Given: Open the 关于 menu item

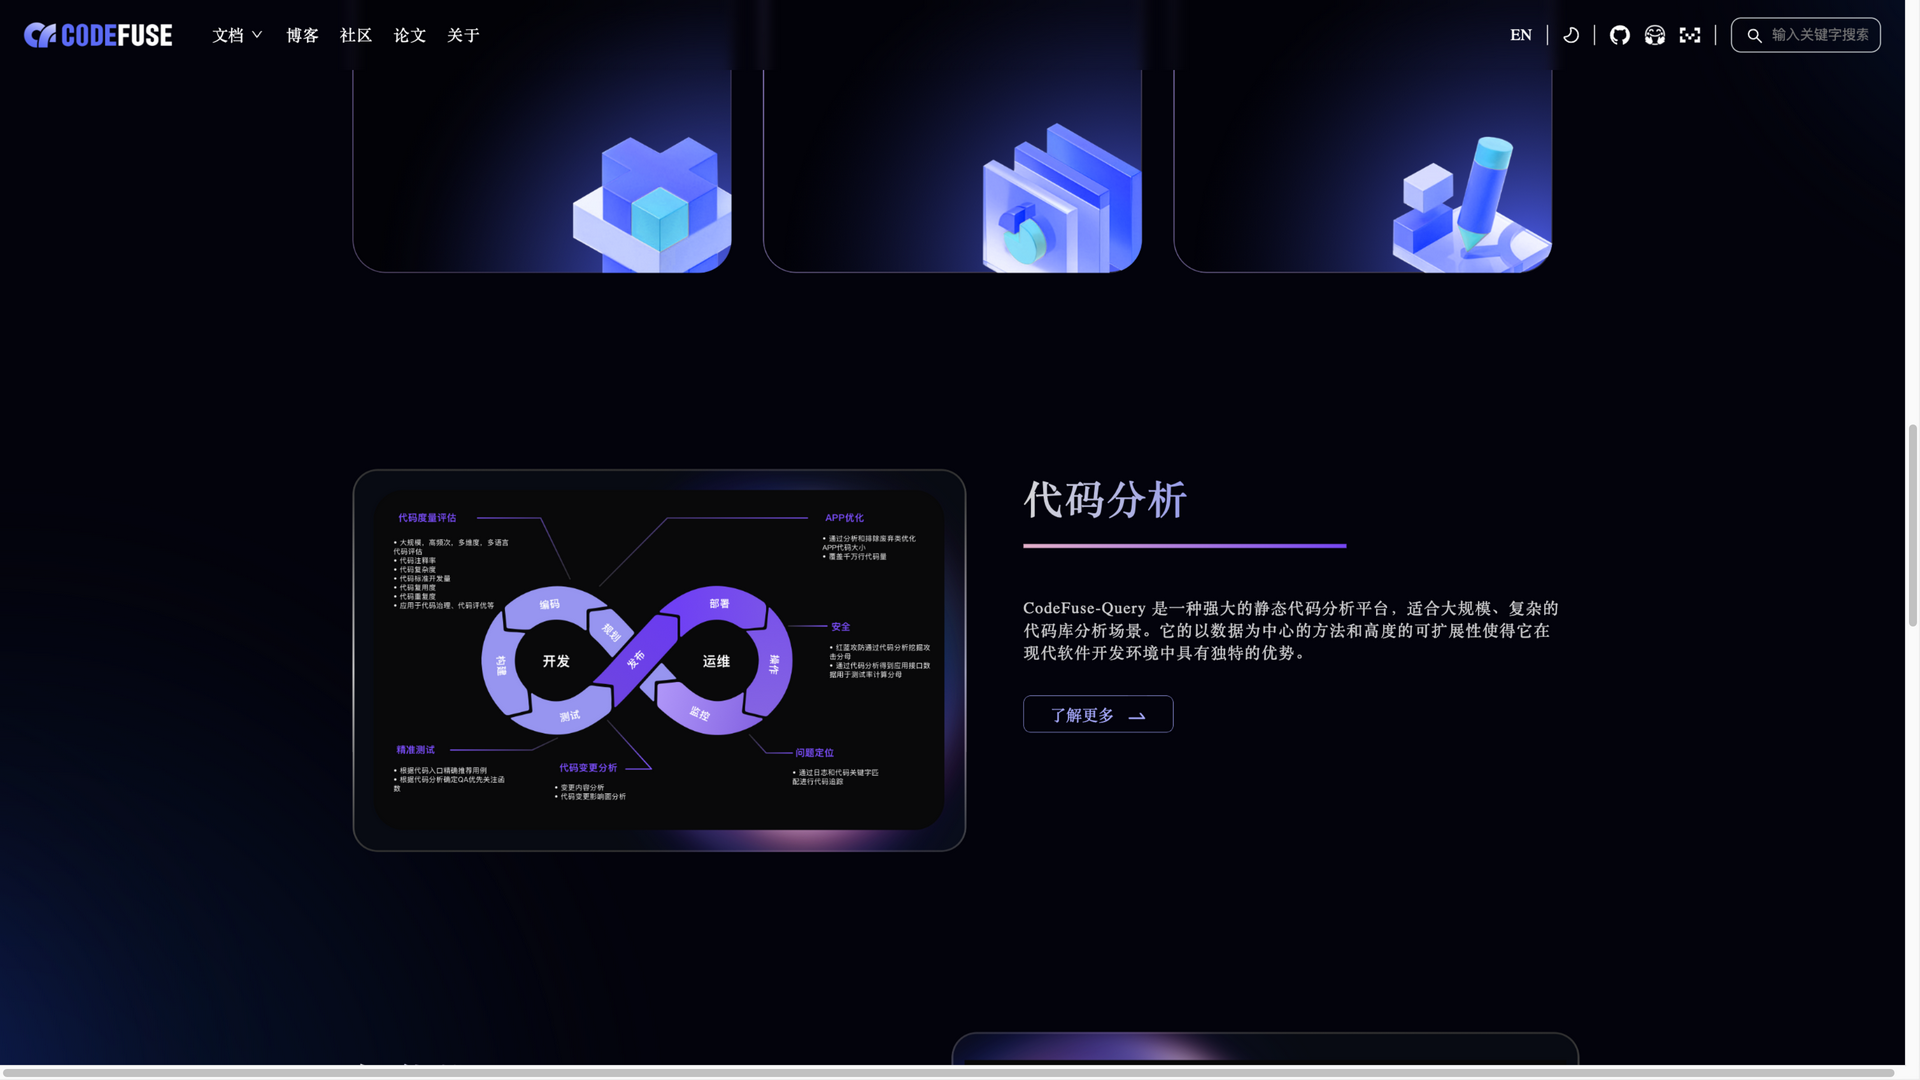Looking at the screenshot, I should tap(463, 35).
